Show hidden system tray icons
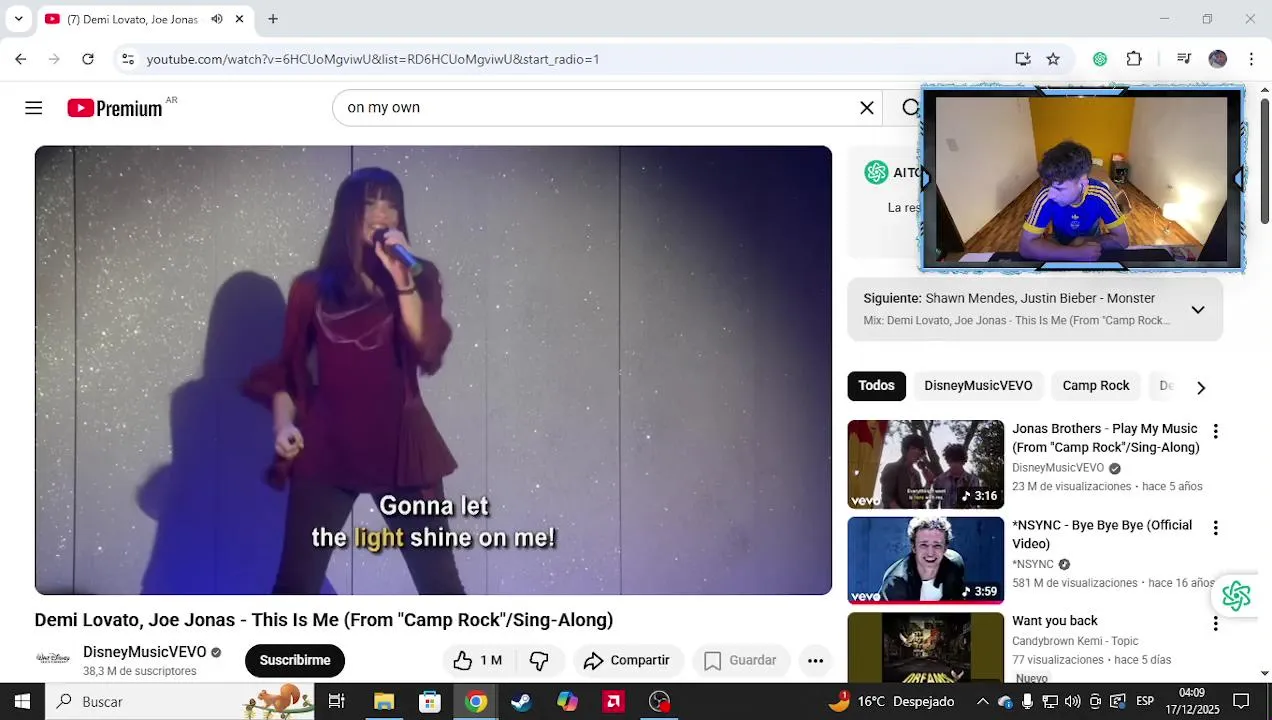This screenshot has height=720, width=1272. click(982, 702)
